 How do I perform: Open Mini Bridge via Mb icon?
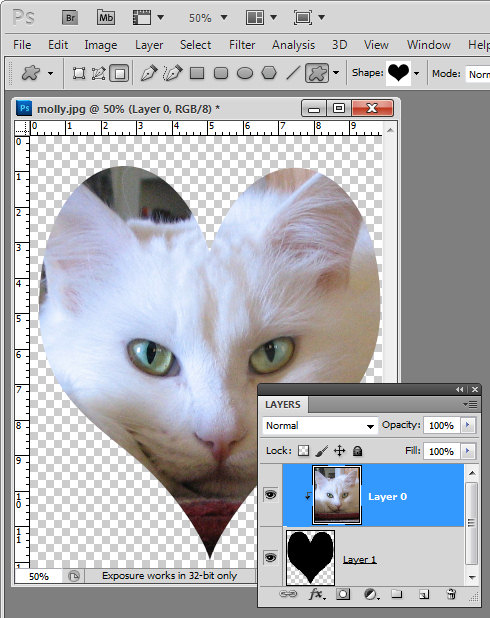[106, 17]
